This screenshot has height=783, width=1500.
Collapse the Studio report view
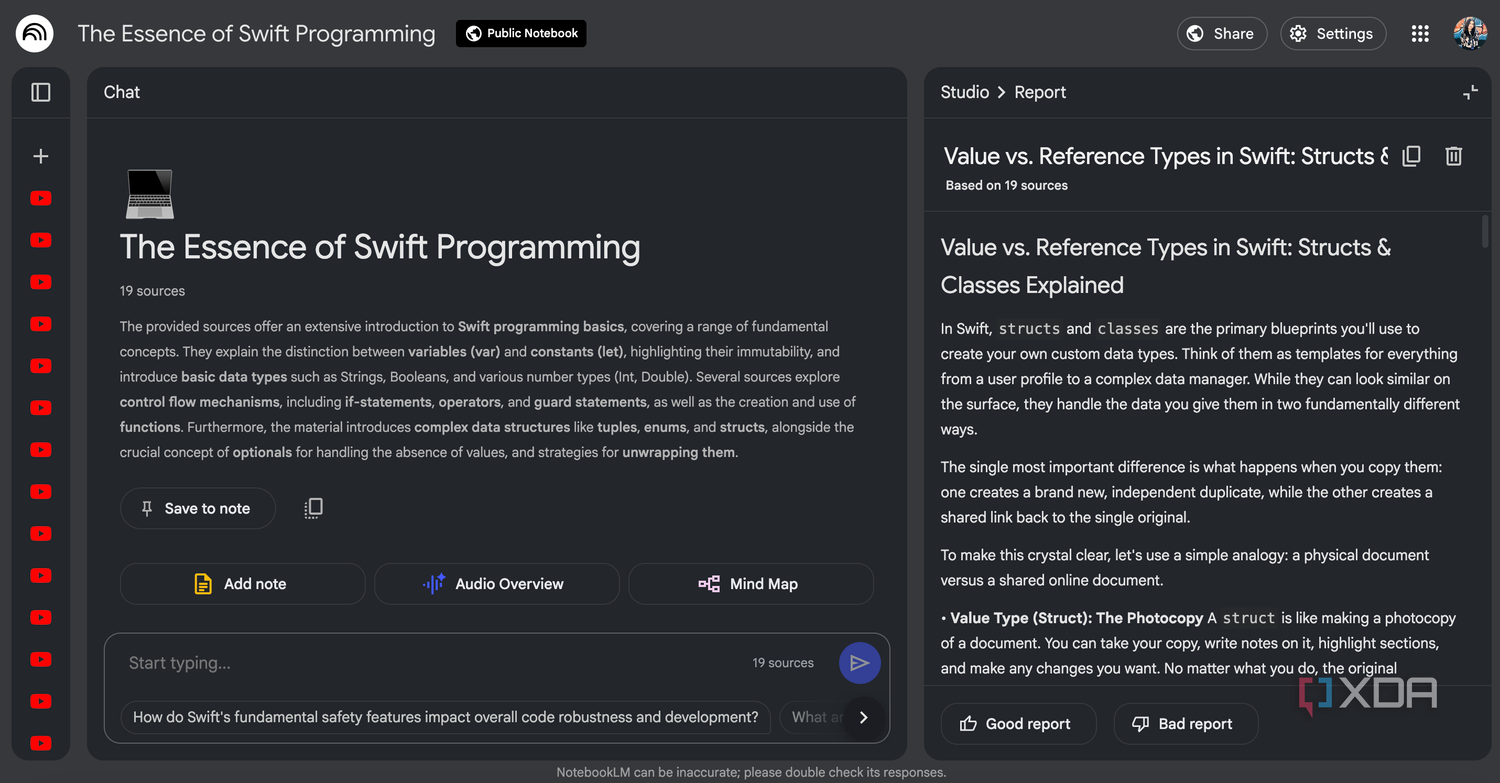(x=1470, y=92)
